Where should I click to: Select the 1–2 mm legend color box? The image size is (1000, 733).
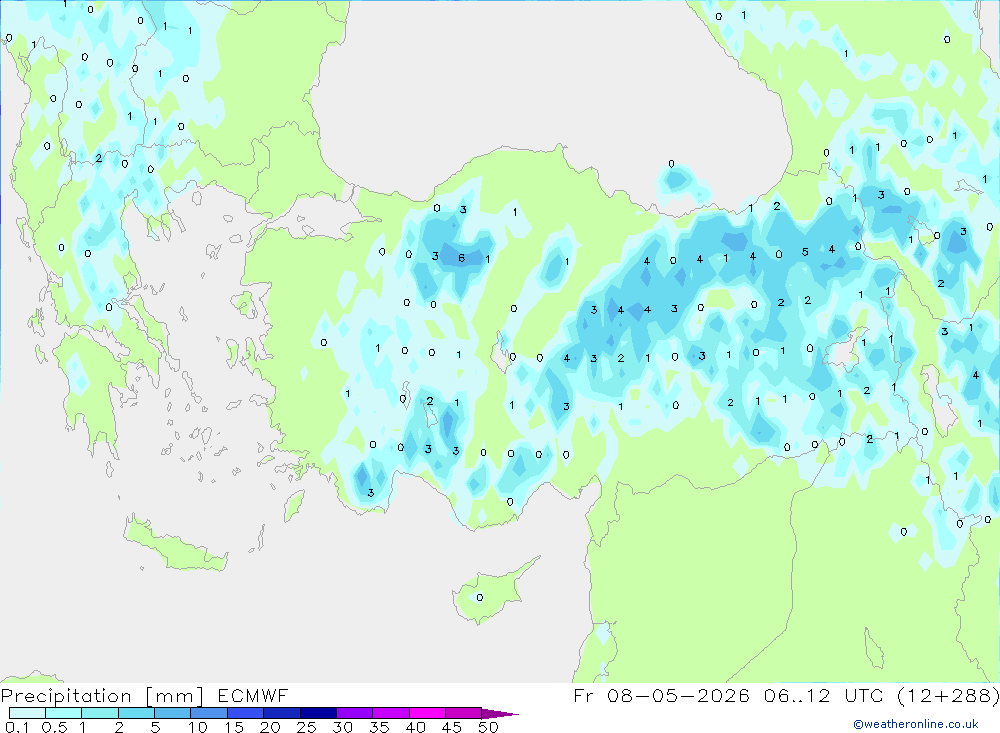tap(100, 713)
